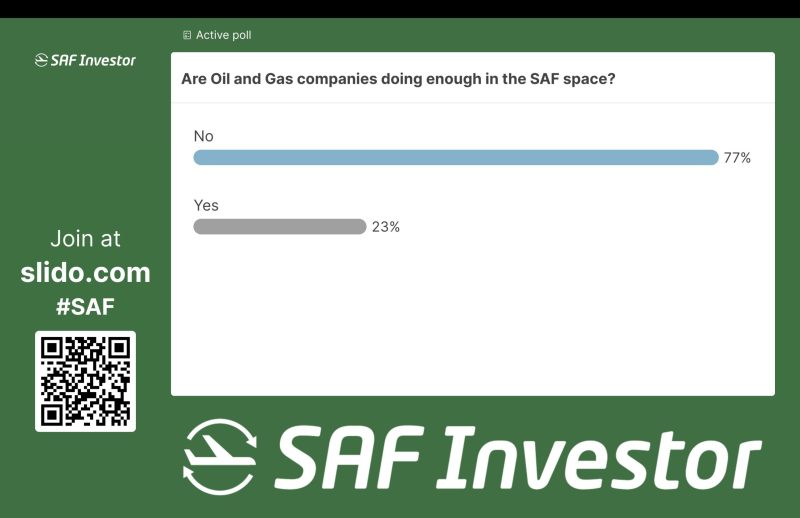Click the large SAF Investor plane emblem

tap(219, 457)
